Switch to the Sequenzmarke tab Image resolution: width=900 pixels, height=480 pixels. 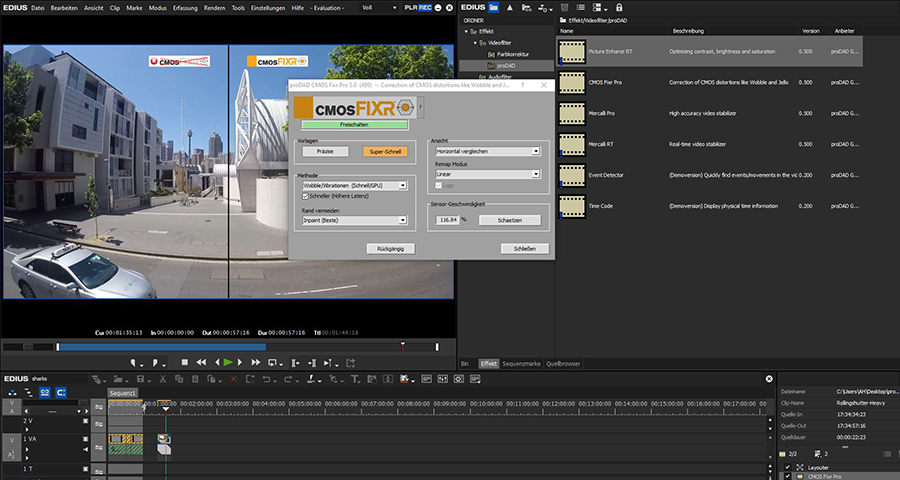pos(520,364)
